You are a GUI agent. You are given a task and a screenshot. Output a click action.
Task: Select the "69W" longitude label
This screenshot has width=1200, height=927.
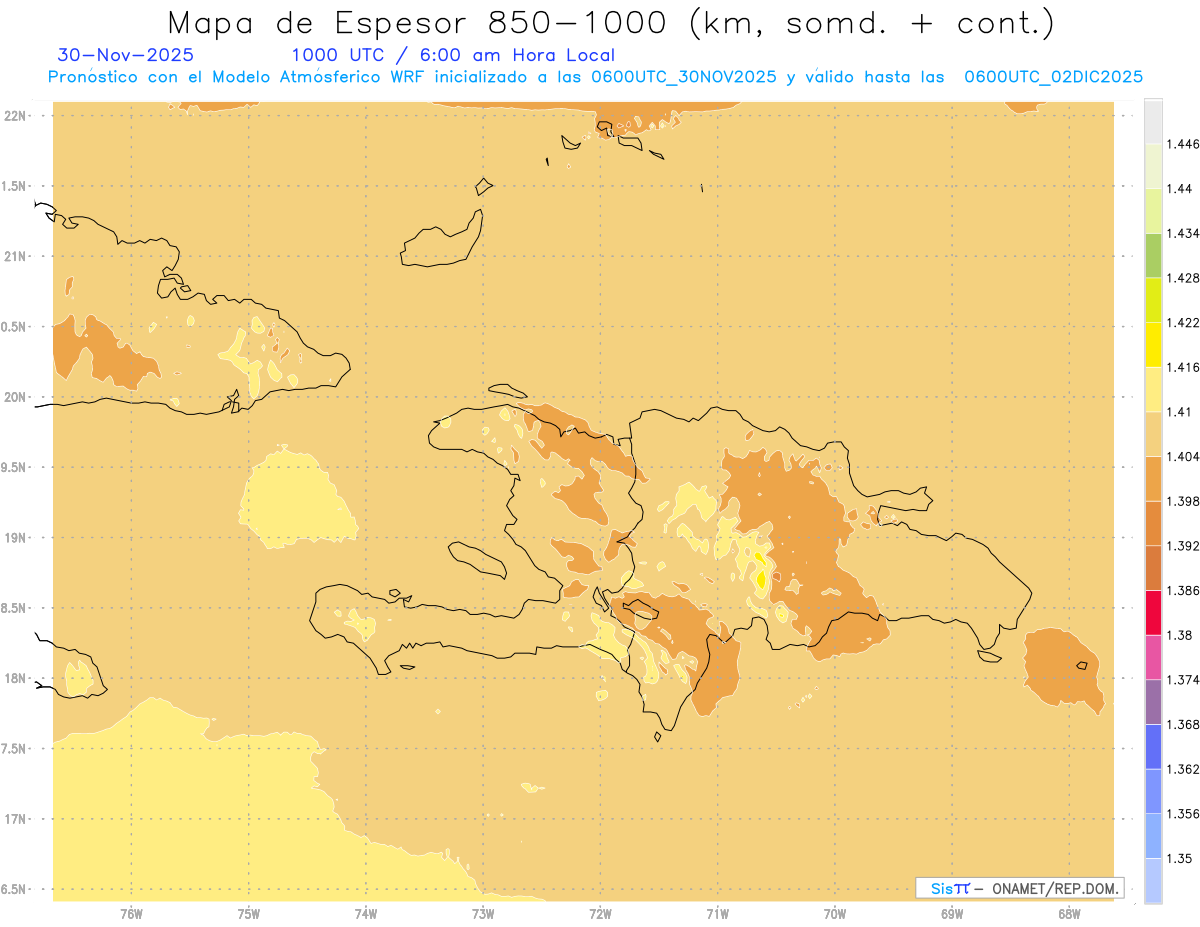click(952, 914)
